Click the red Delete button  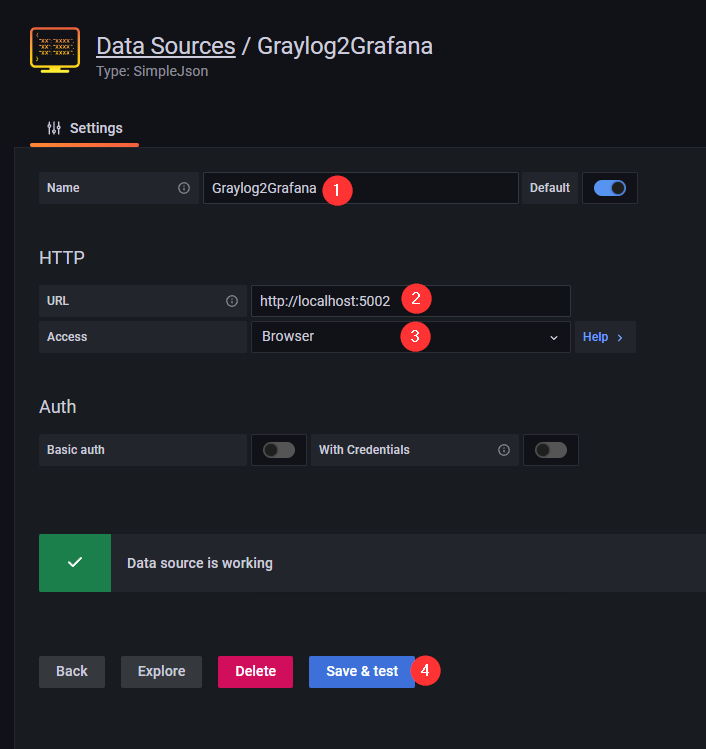[x=256, y=672]
